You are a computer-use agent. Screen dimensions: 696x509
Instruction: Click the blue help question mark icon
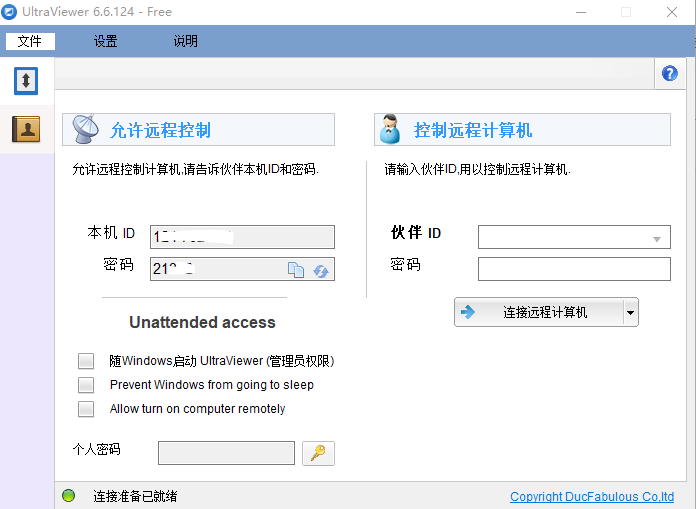(670, 74)
